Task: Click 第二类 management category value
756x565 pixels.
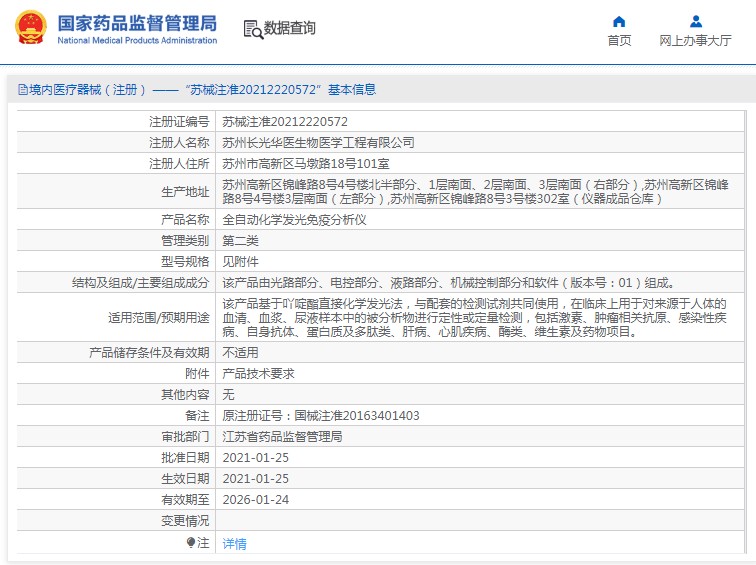Action: (240, 241)
